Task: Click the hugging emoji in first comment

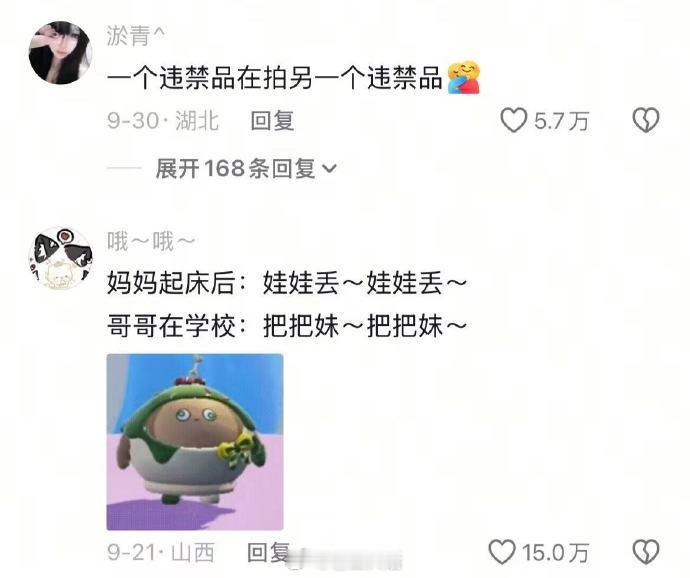Action: pyautogui.click(x=464, y=77)
